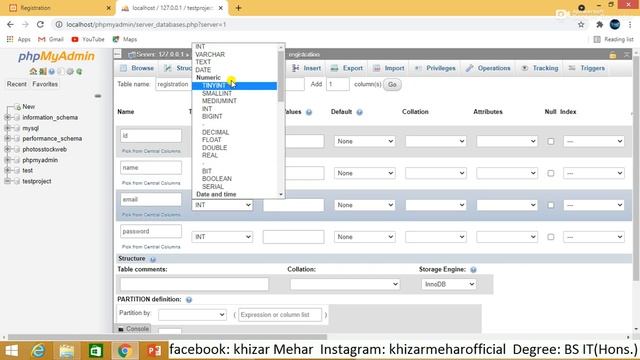The image size is (640, 360).
Task: Open the Maps bookmark
Action: click(125, 39)
